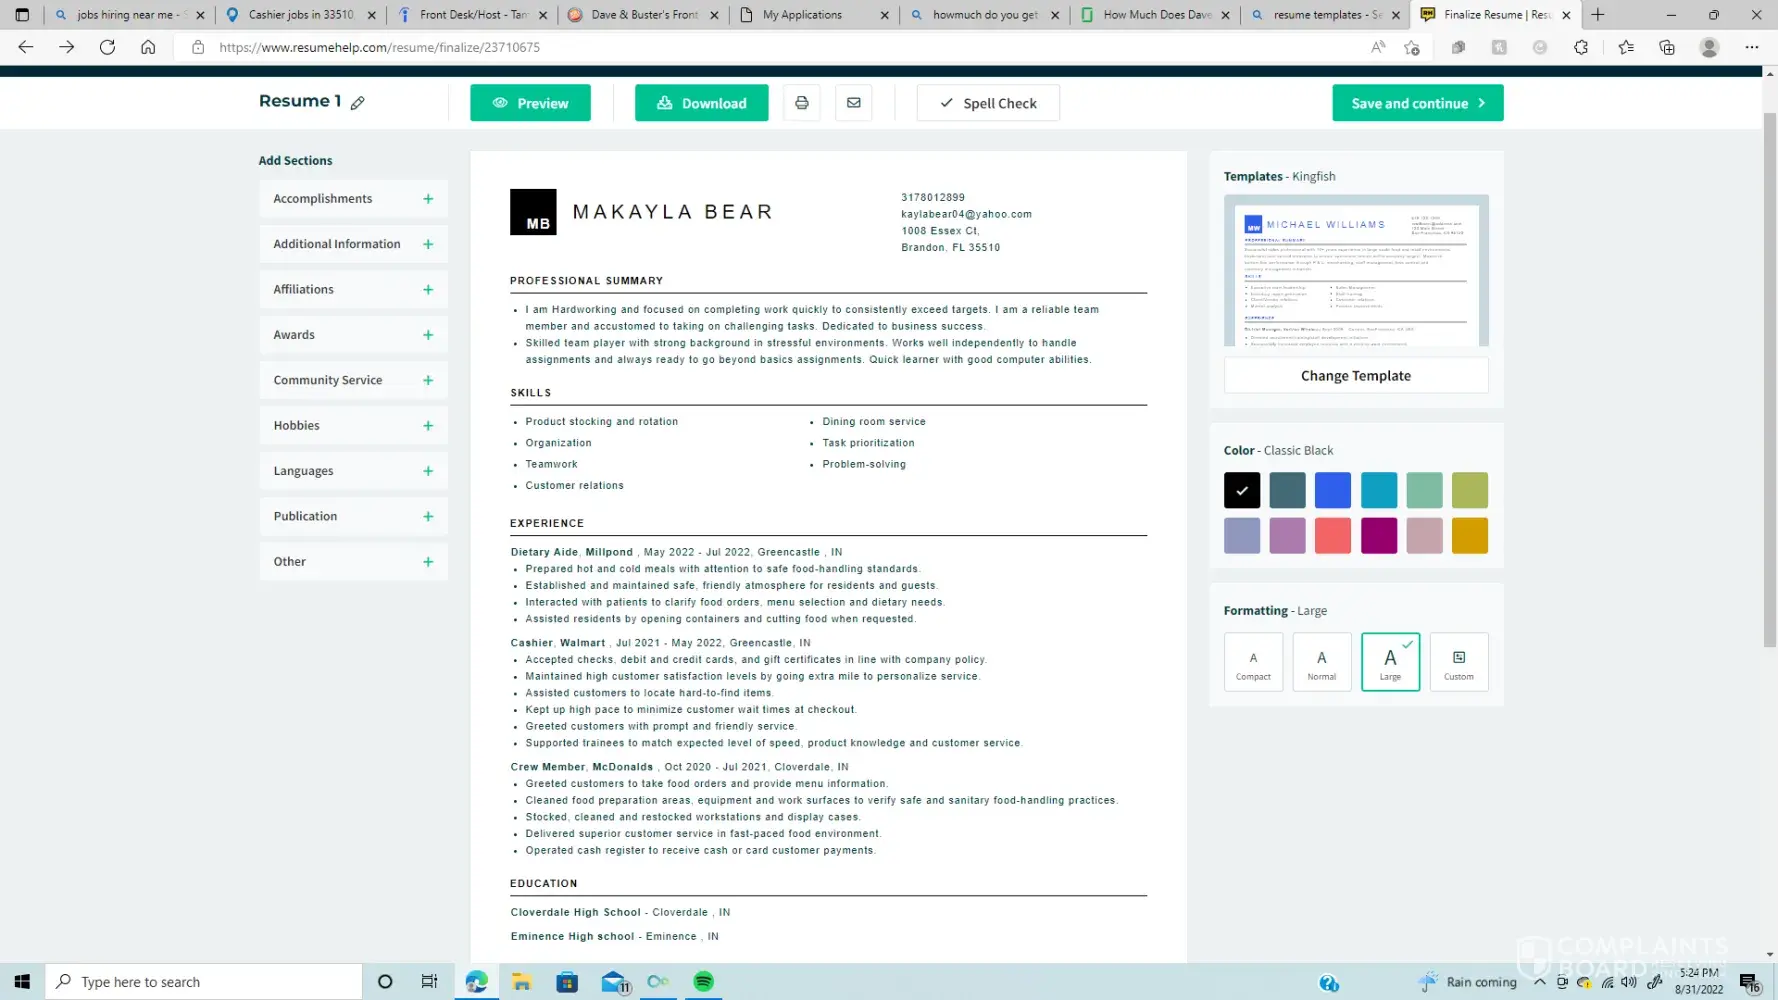Add the Publication section via plus icon
1778x1000 pixels.
(x=428, y=517)
